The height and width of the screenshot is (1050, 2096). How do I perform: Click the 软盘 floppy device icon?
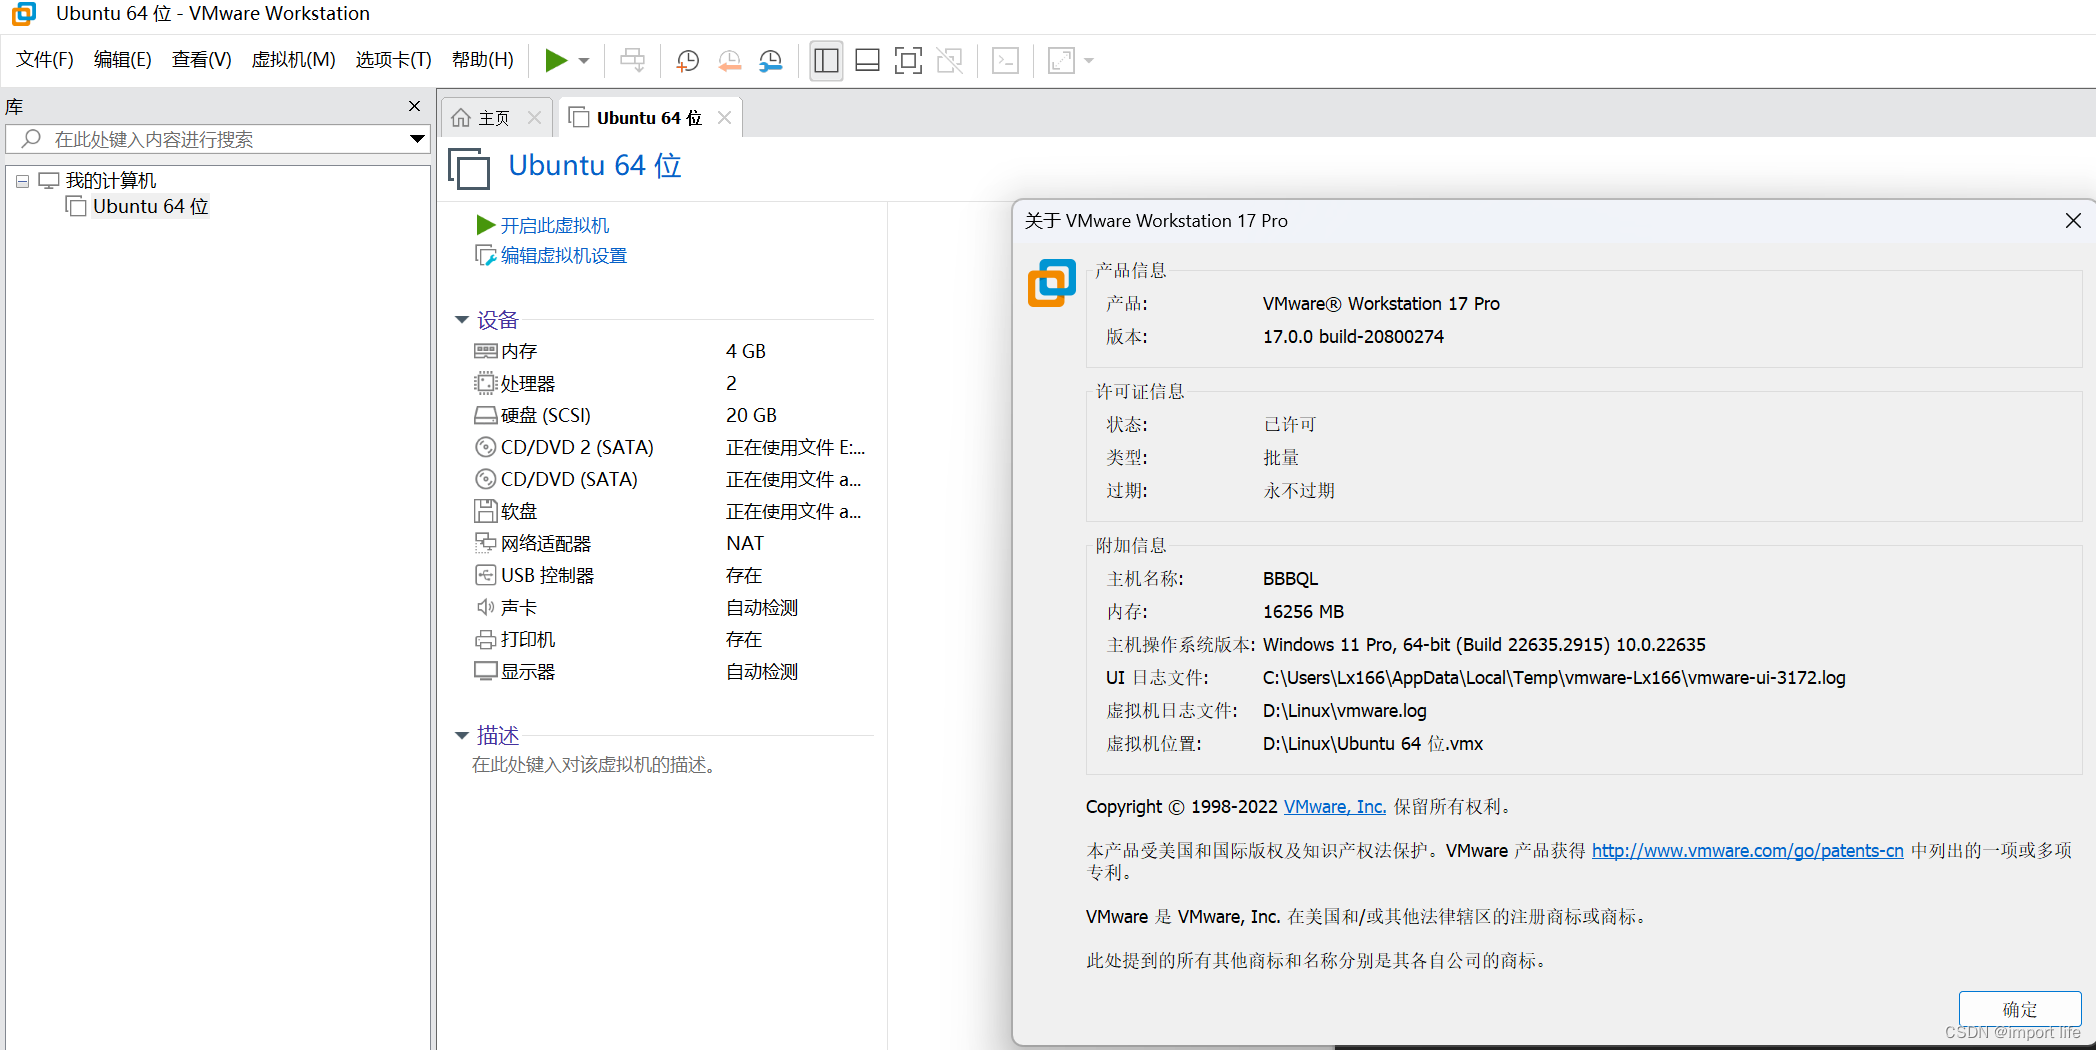[486, 511]
